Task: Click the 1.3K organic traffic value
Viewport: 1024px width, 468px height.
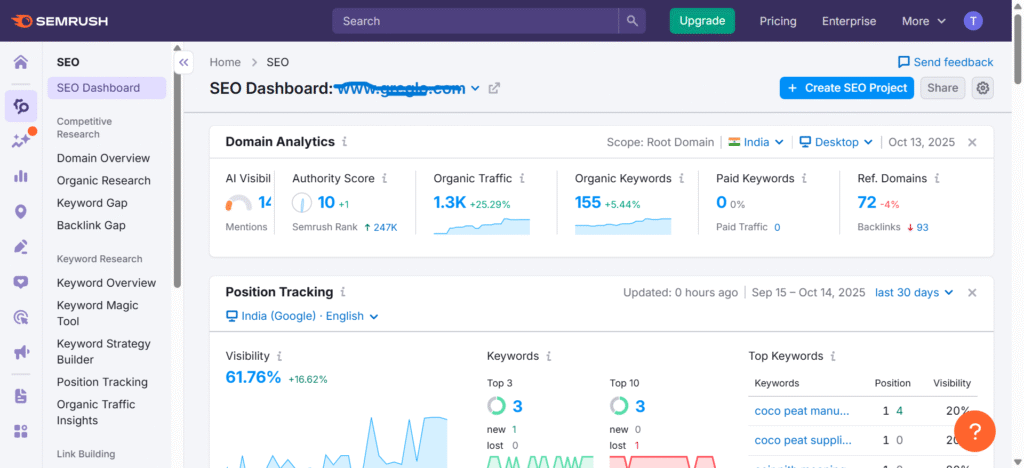Action: pyautogui.click(x=450, y=203)
